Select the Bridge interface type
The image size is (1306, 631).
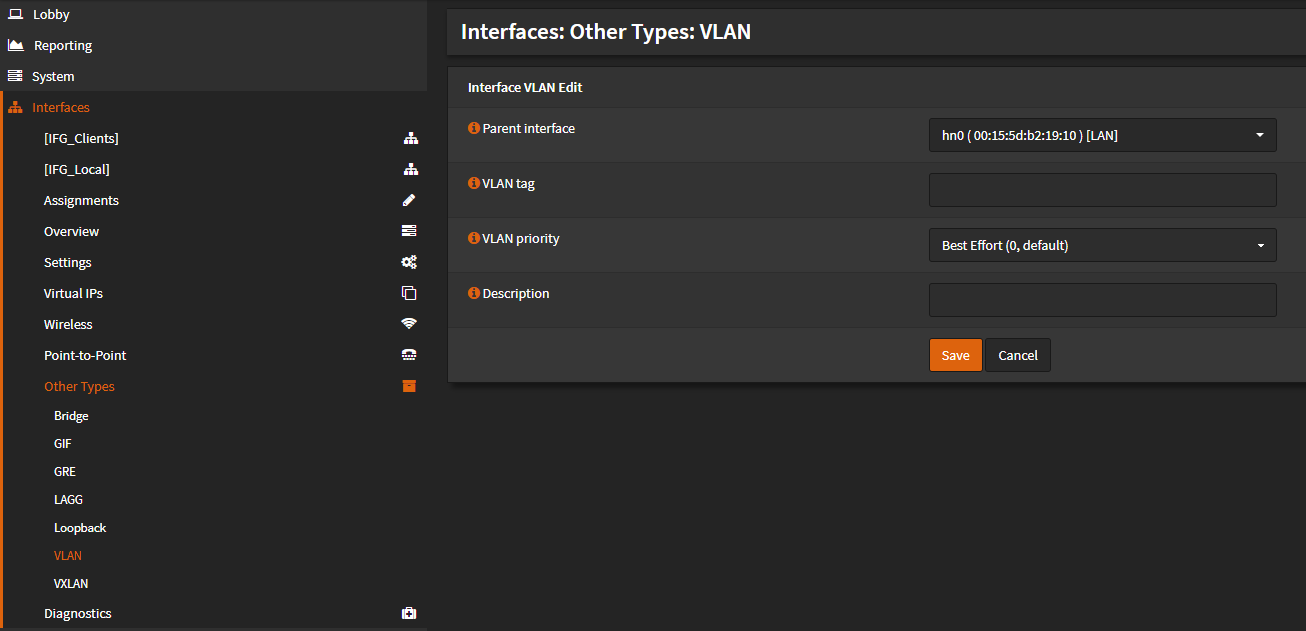(71, 415)
